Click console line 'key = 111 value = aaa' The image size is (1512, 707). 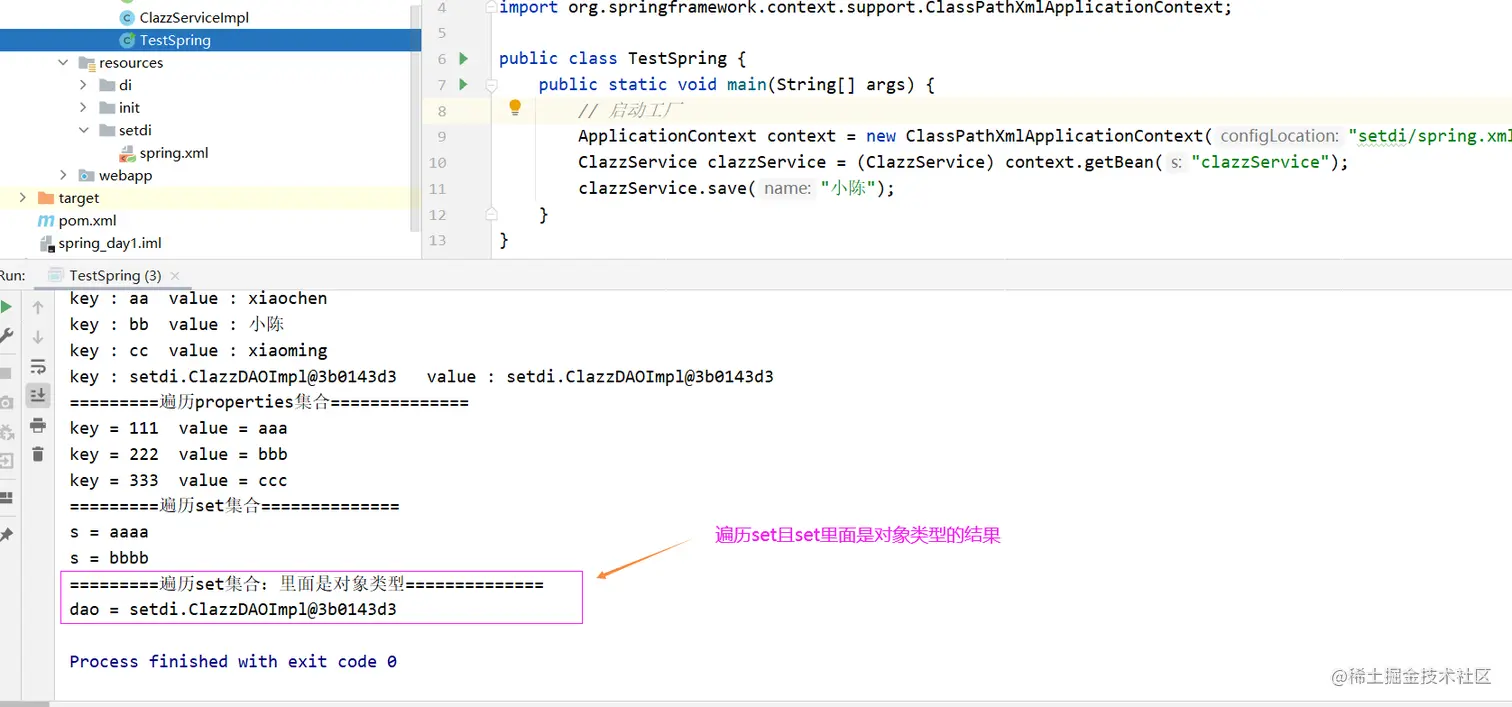point(178,428)
